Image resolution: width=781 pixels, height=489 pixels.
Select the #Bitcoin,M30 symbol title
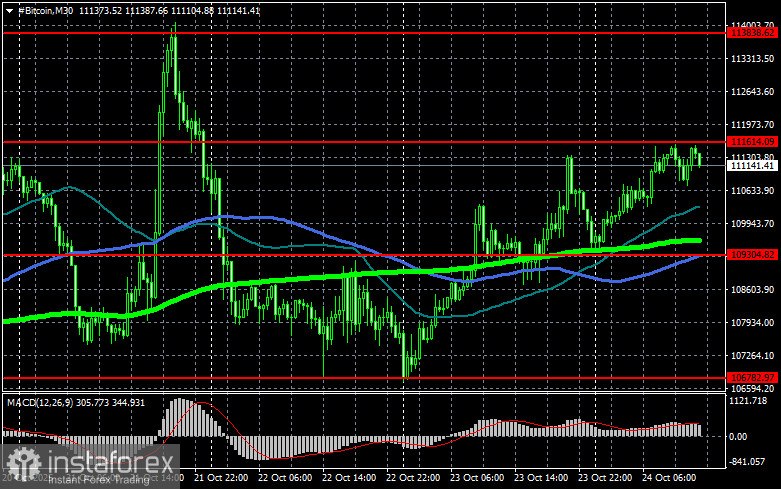point(45,10)
